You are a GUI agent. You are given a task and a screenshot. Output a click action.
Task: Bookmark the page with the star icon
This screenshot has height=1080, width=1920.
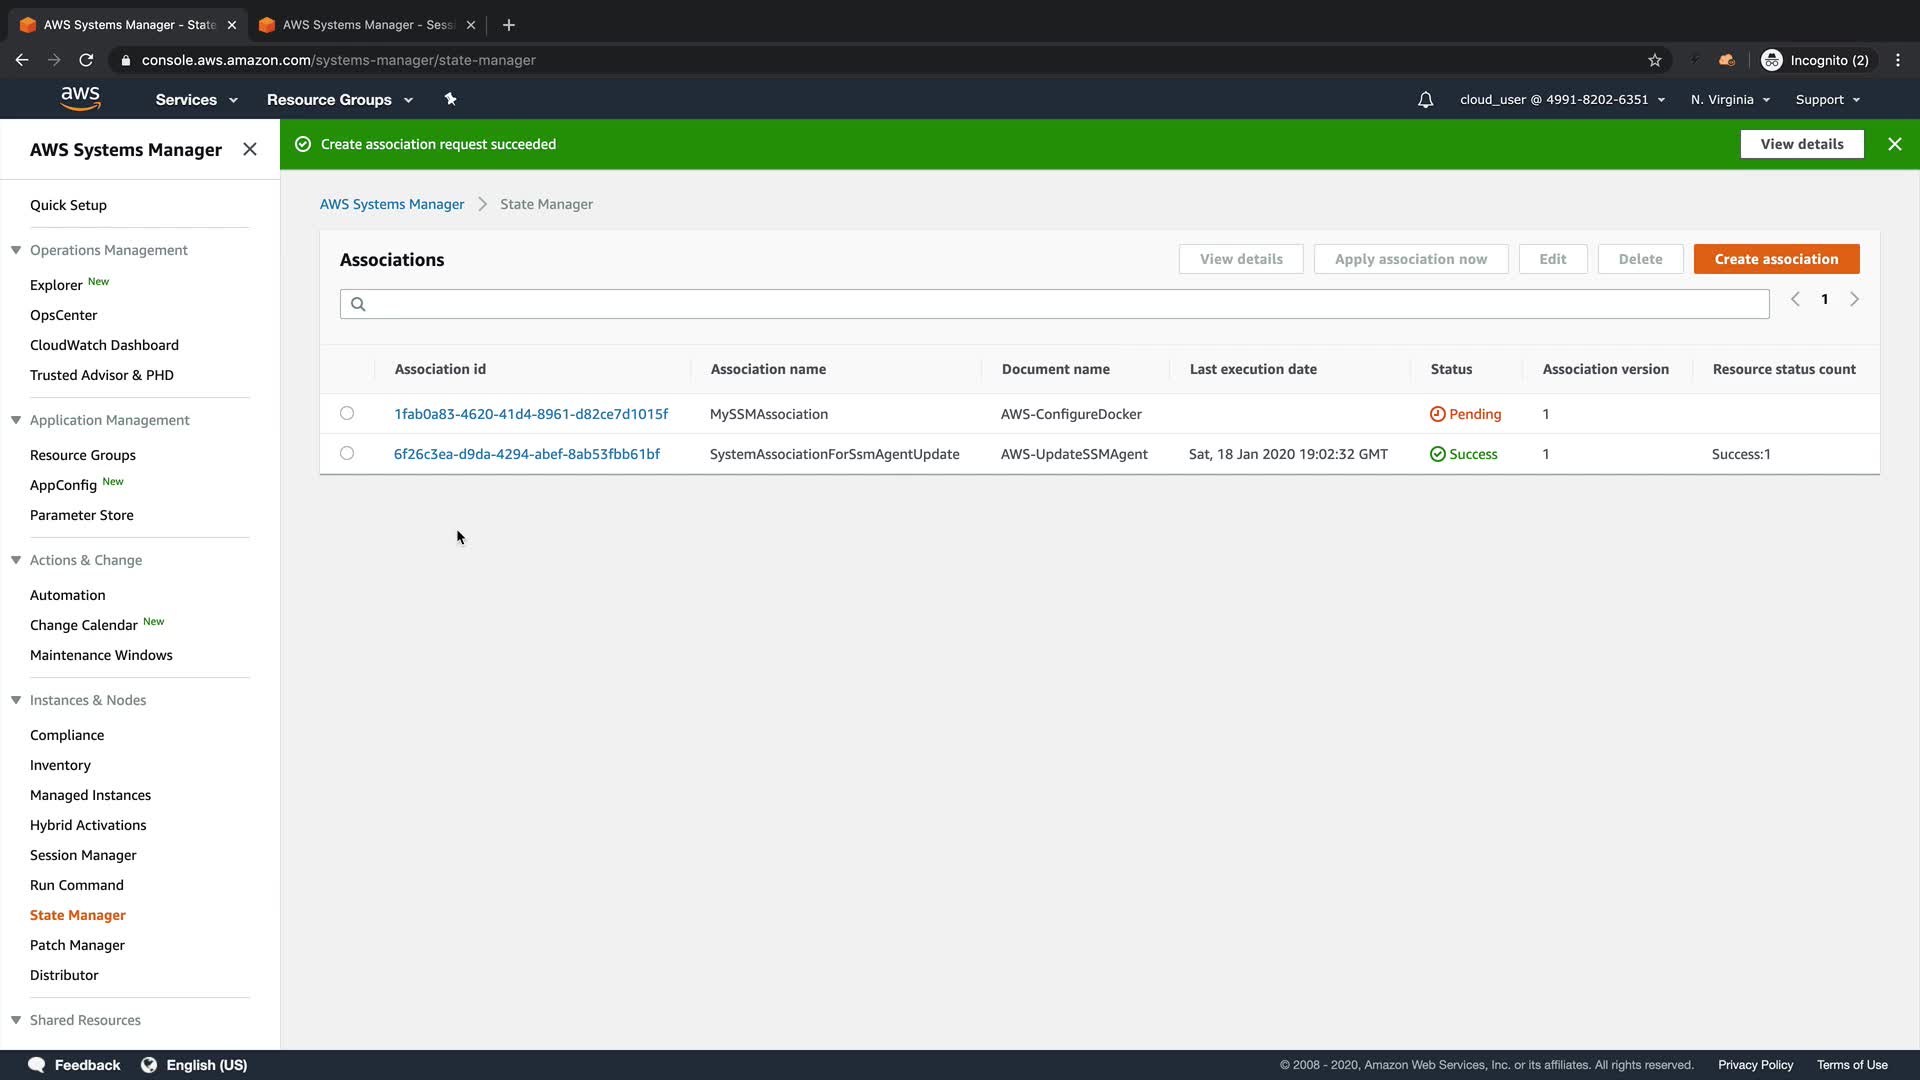[1655, 60]
